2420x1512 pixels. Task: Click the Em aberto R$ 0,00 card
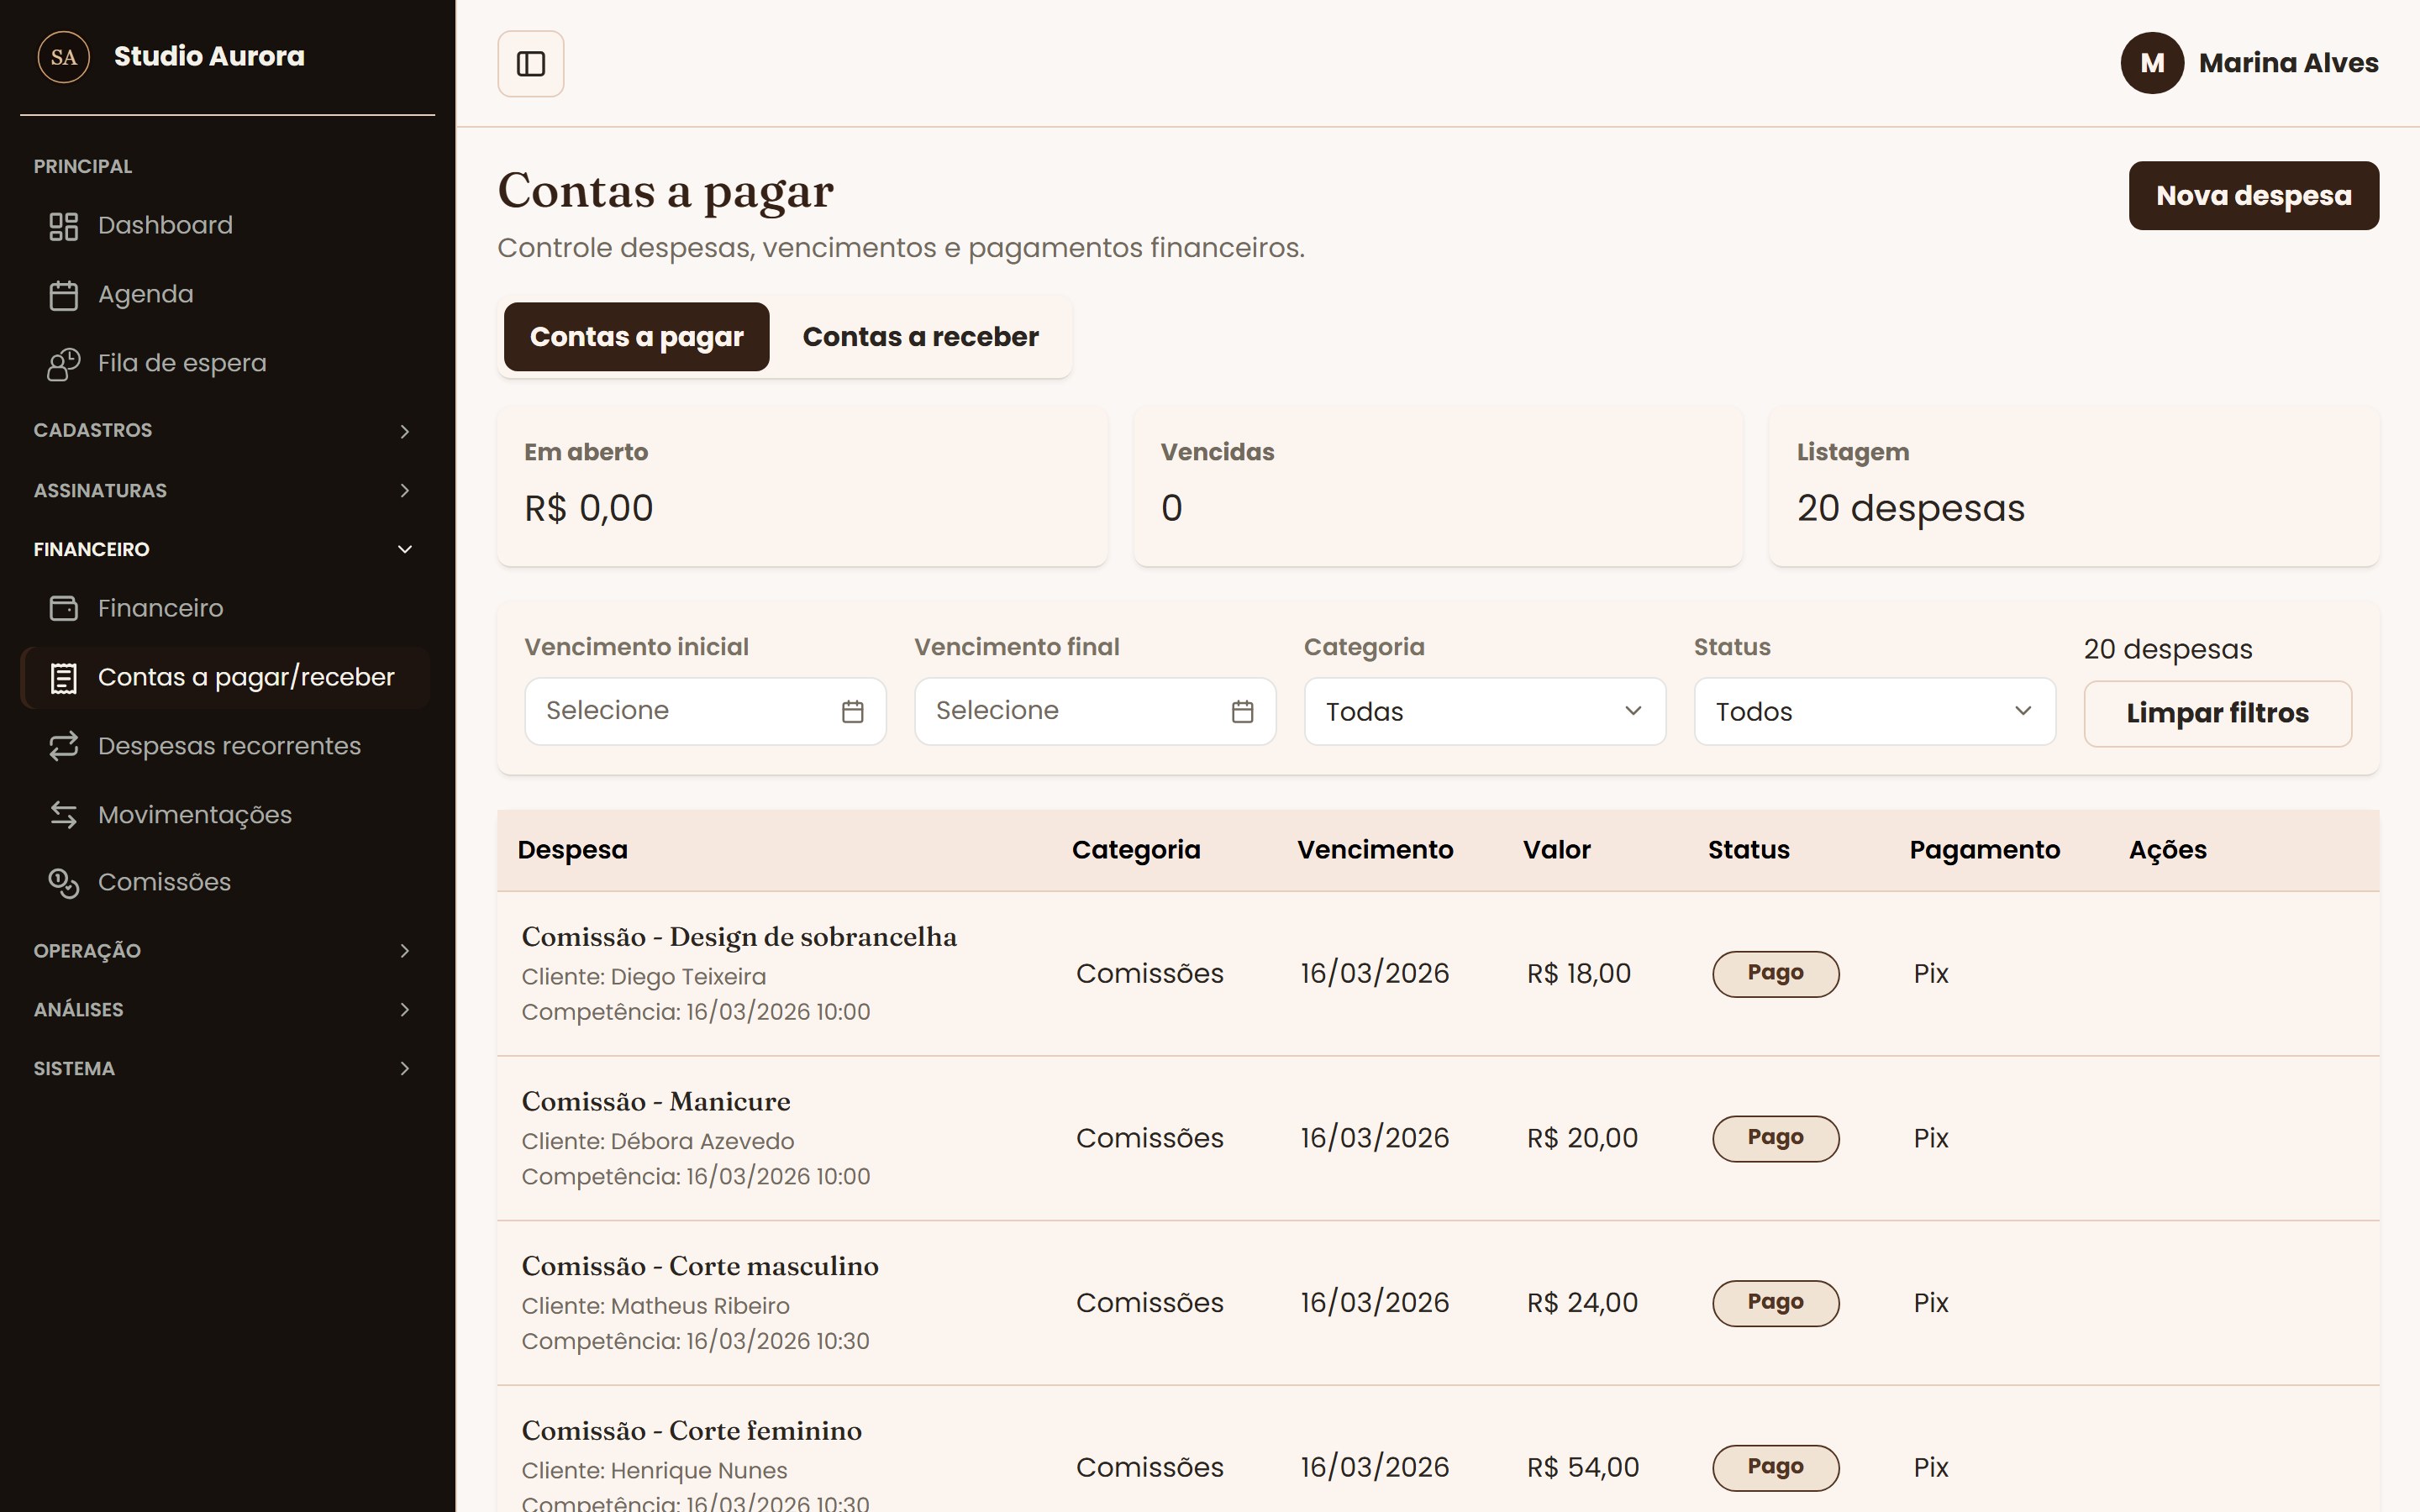(x=802, y=487)
